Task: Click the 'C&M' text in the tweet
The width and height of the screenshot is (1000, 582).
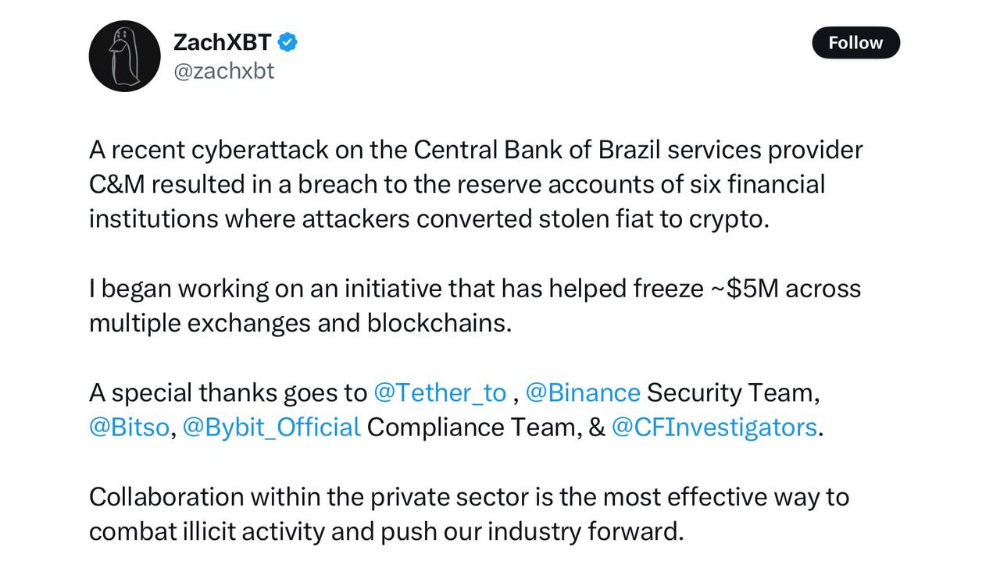Action: click(117, 184)
